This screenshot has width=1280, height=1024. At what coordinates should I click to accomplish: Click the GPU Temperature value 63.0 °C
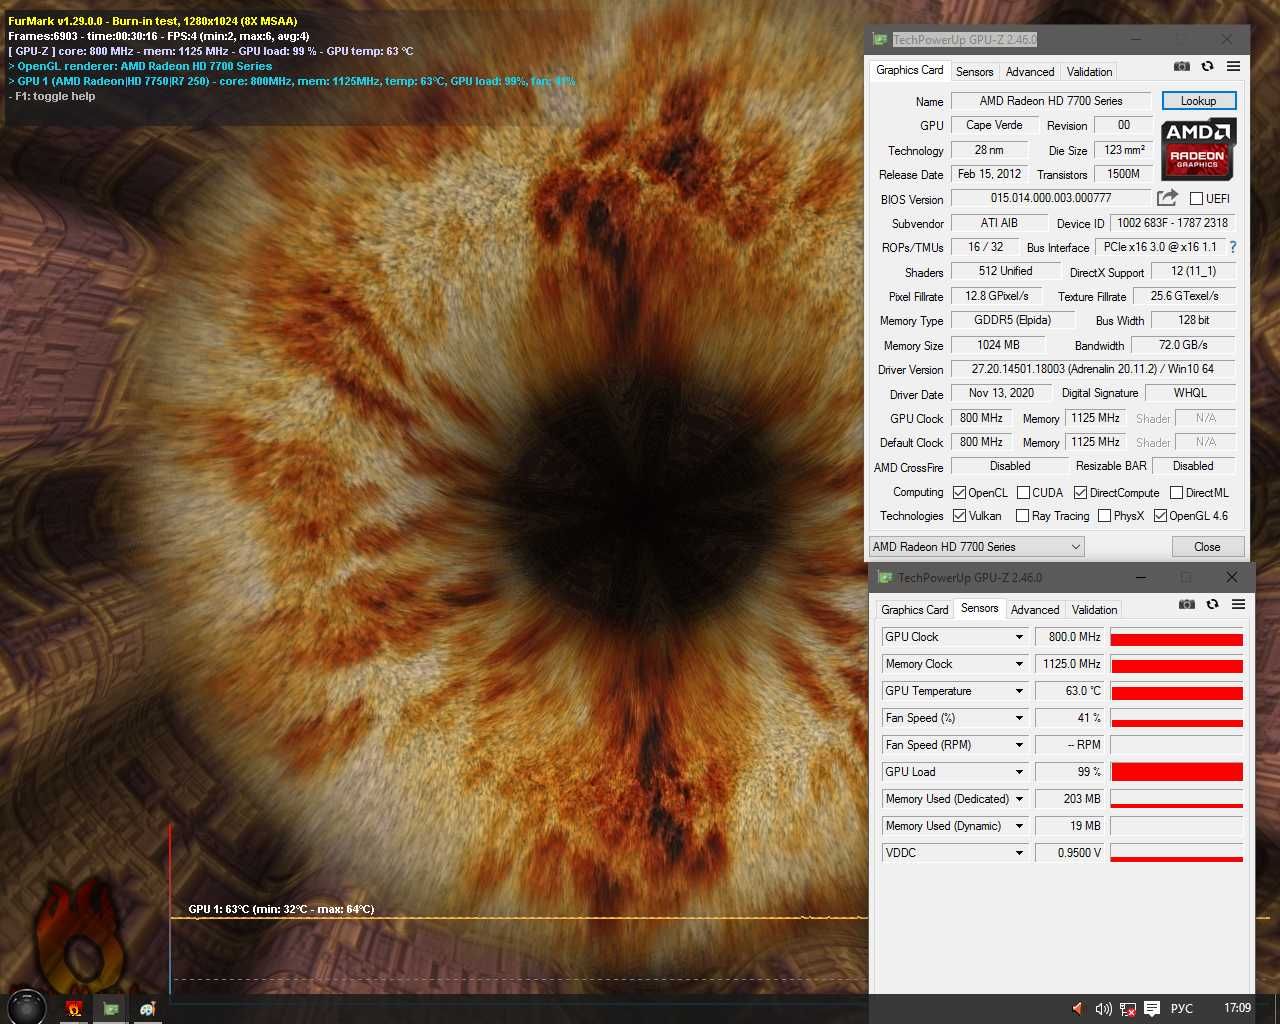point(1070,691)
